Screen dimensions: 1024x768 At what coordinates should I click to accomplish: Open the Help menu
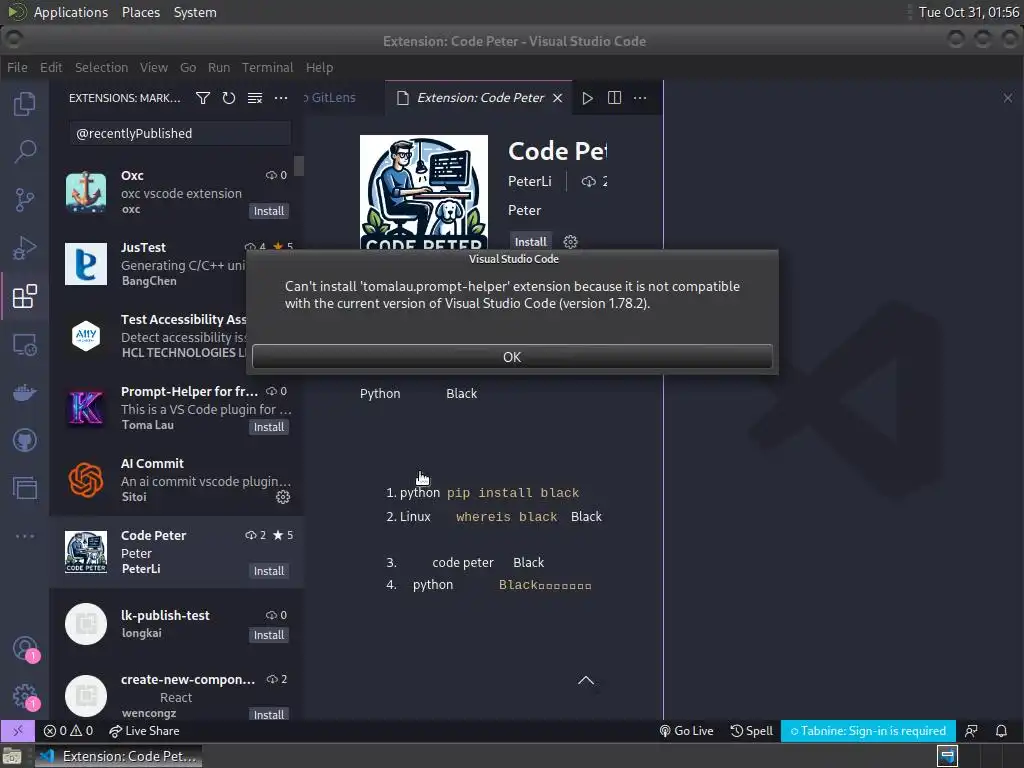(x=319, y=67)
